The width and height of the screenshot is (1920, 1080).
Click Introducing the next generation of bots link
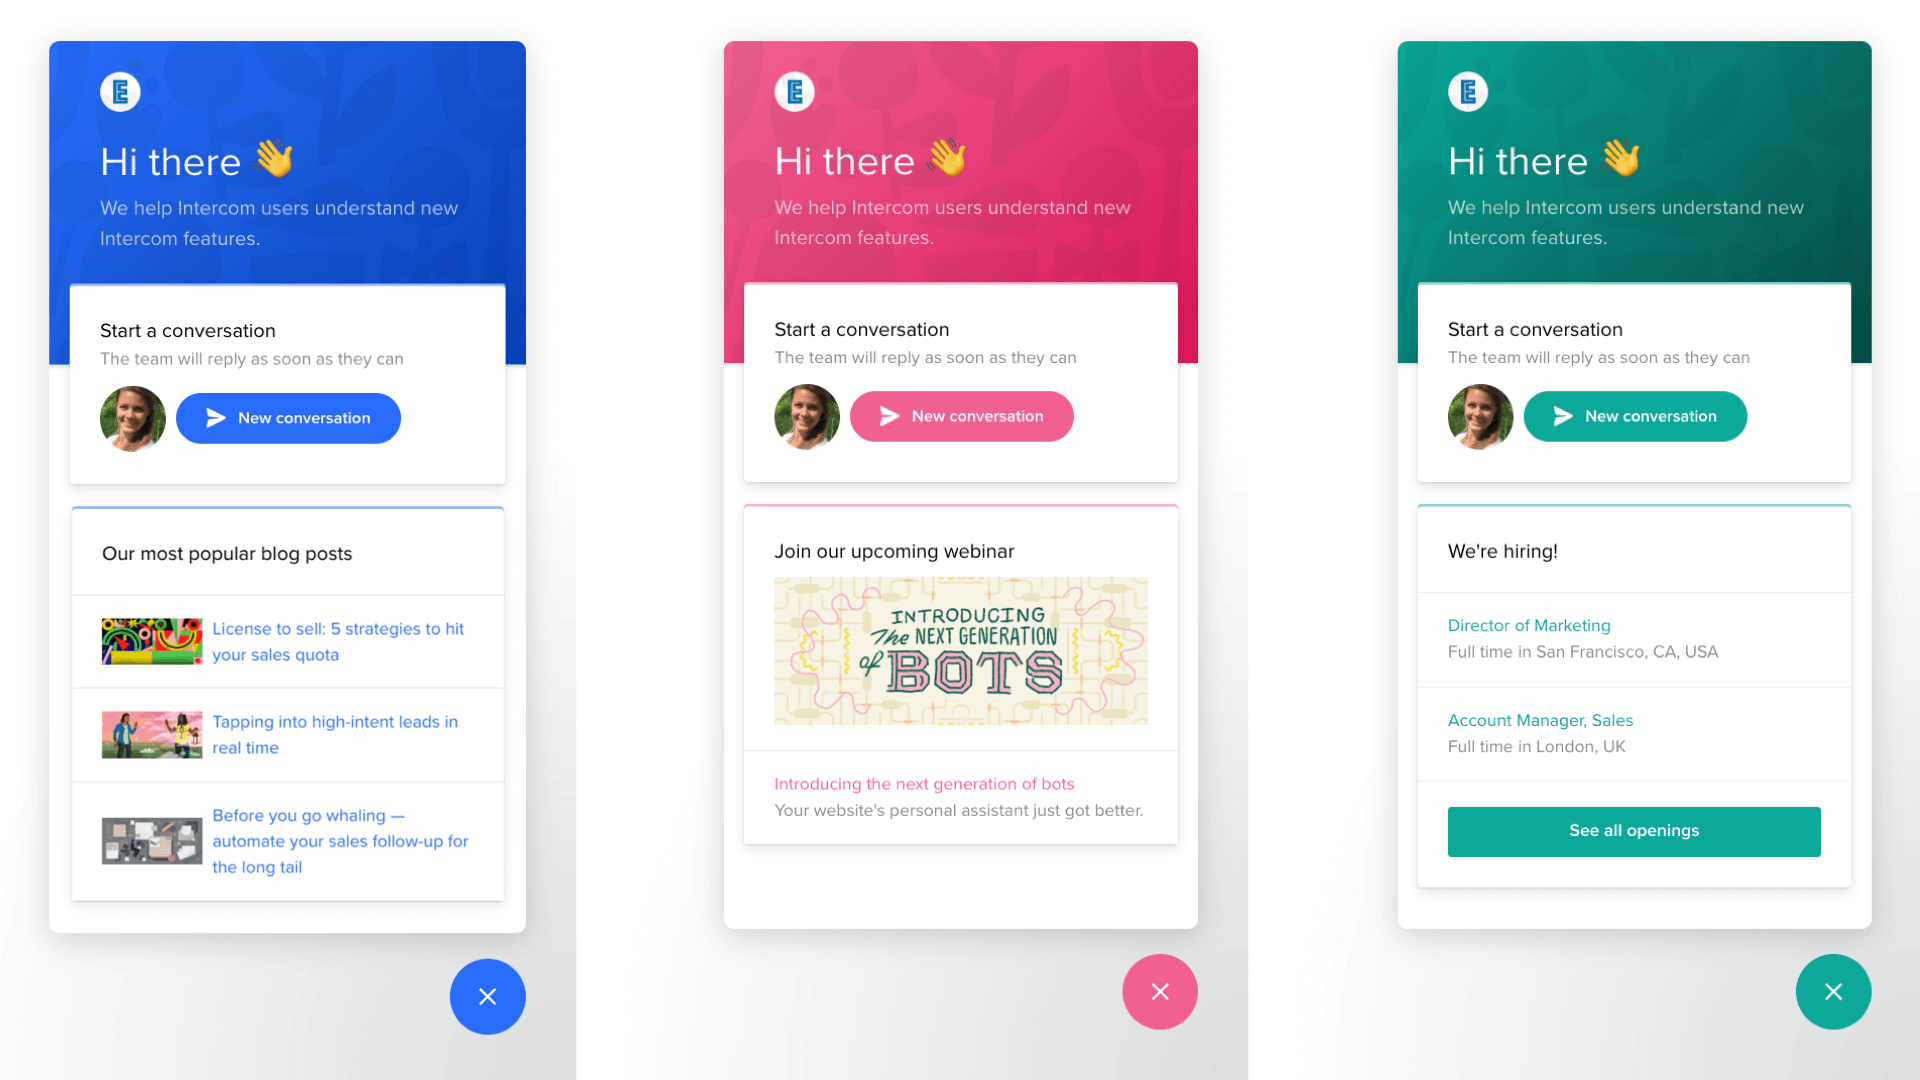923,783
